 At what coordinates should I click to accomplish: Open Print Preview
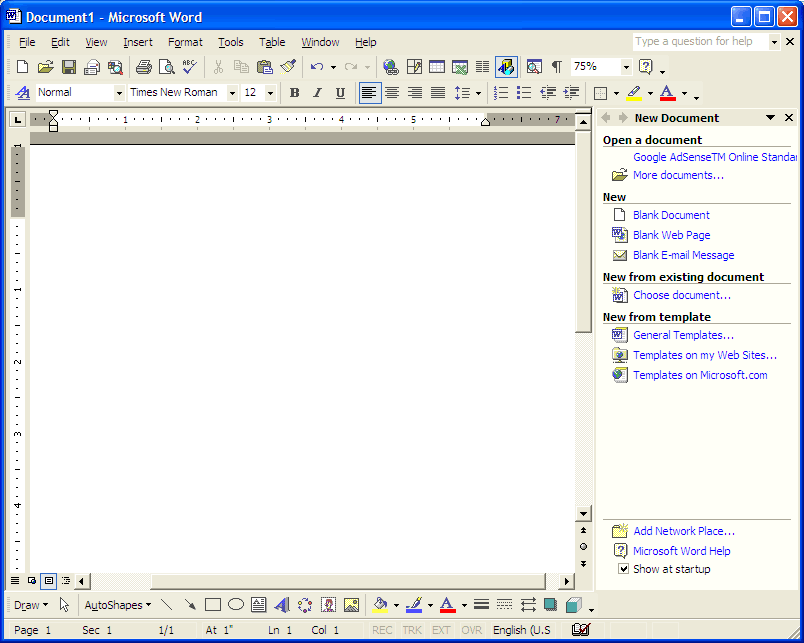166,67
